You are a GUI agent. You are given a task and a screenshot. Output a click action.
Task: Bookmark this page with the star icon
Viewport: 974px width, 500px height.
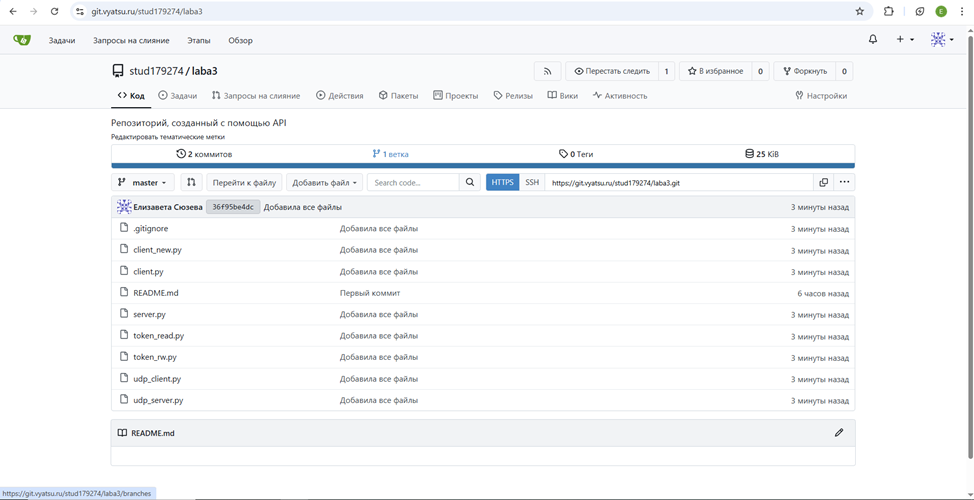point(859,12)
